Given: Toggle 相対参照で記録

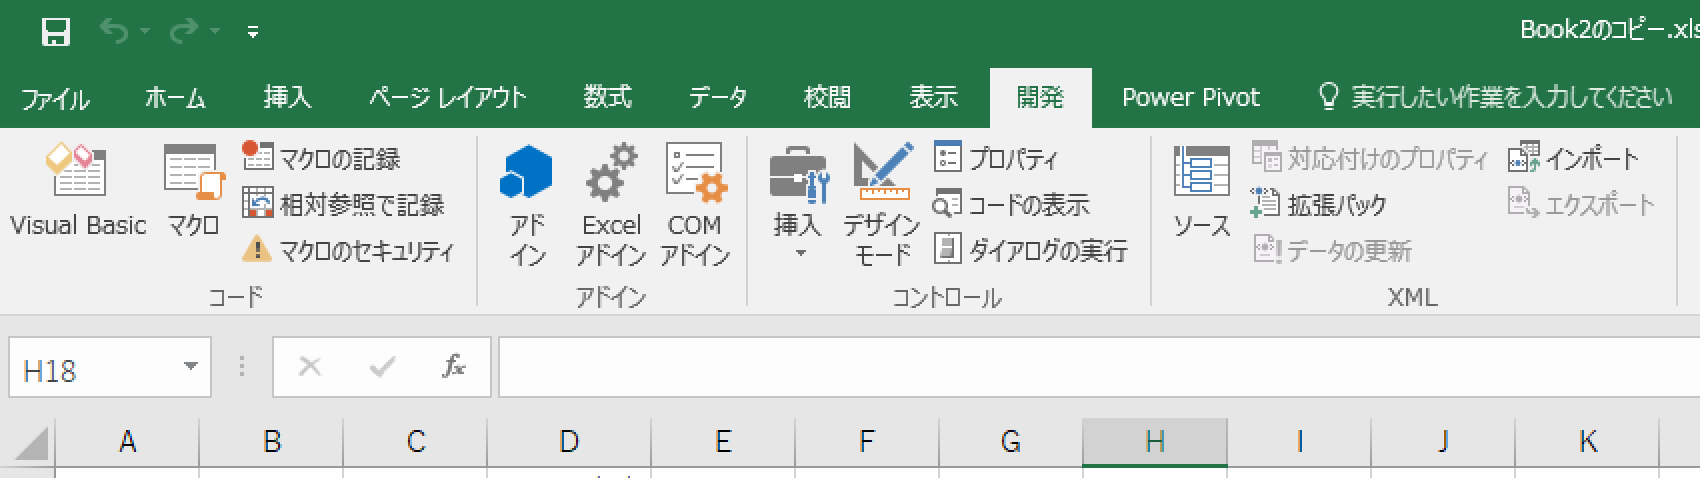Looking at the screenshot, I should click(x=343, y=204).
